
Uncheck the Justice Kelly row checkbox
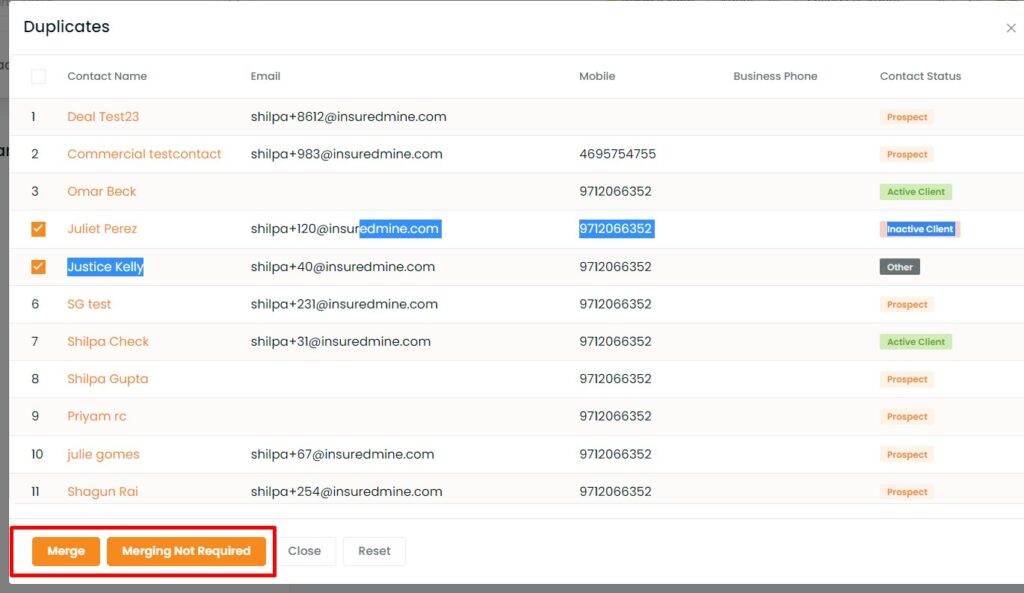pos(39,266)
